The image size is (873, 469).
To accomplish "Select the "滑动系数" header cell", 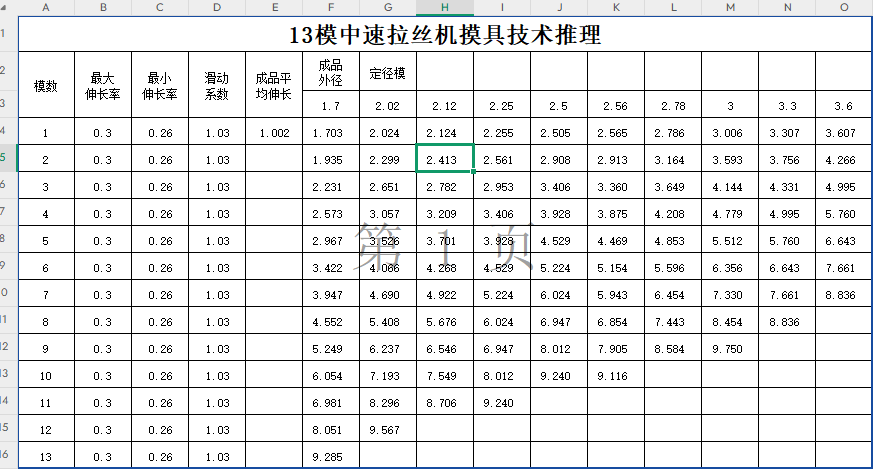I will 217,86.
